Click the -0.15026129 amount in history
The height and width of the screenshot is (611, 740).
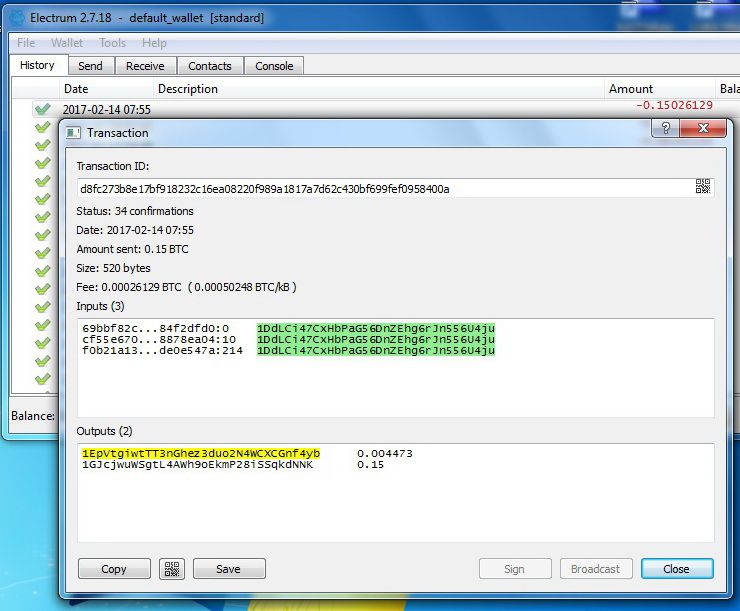pyautogui.click(x=674, y=105)
